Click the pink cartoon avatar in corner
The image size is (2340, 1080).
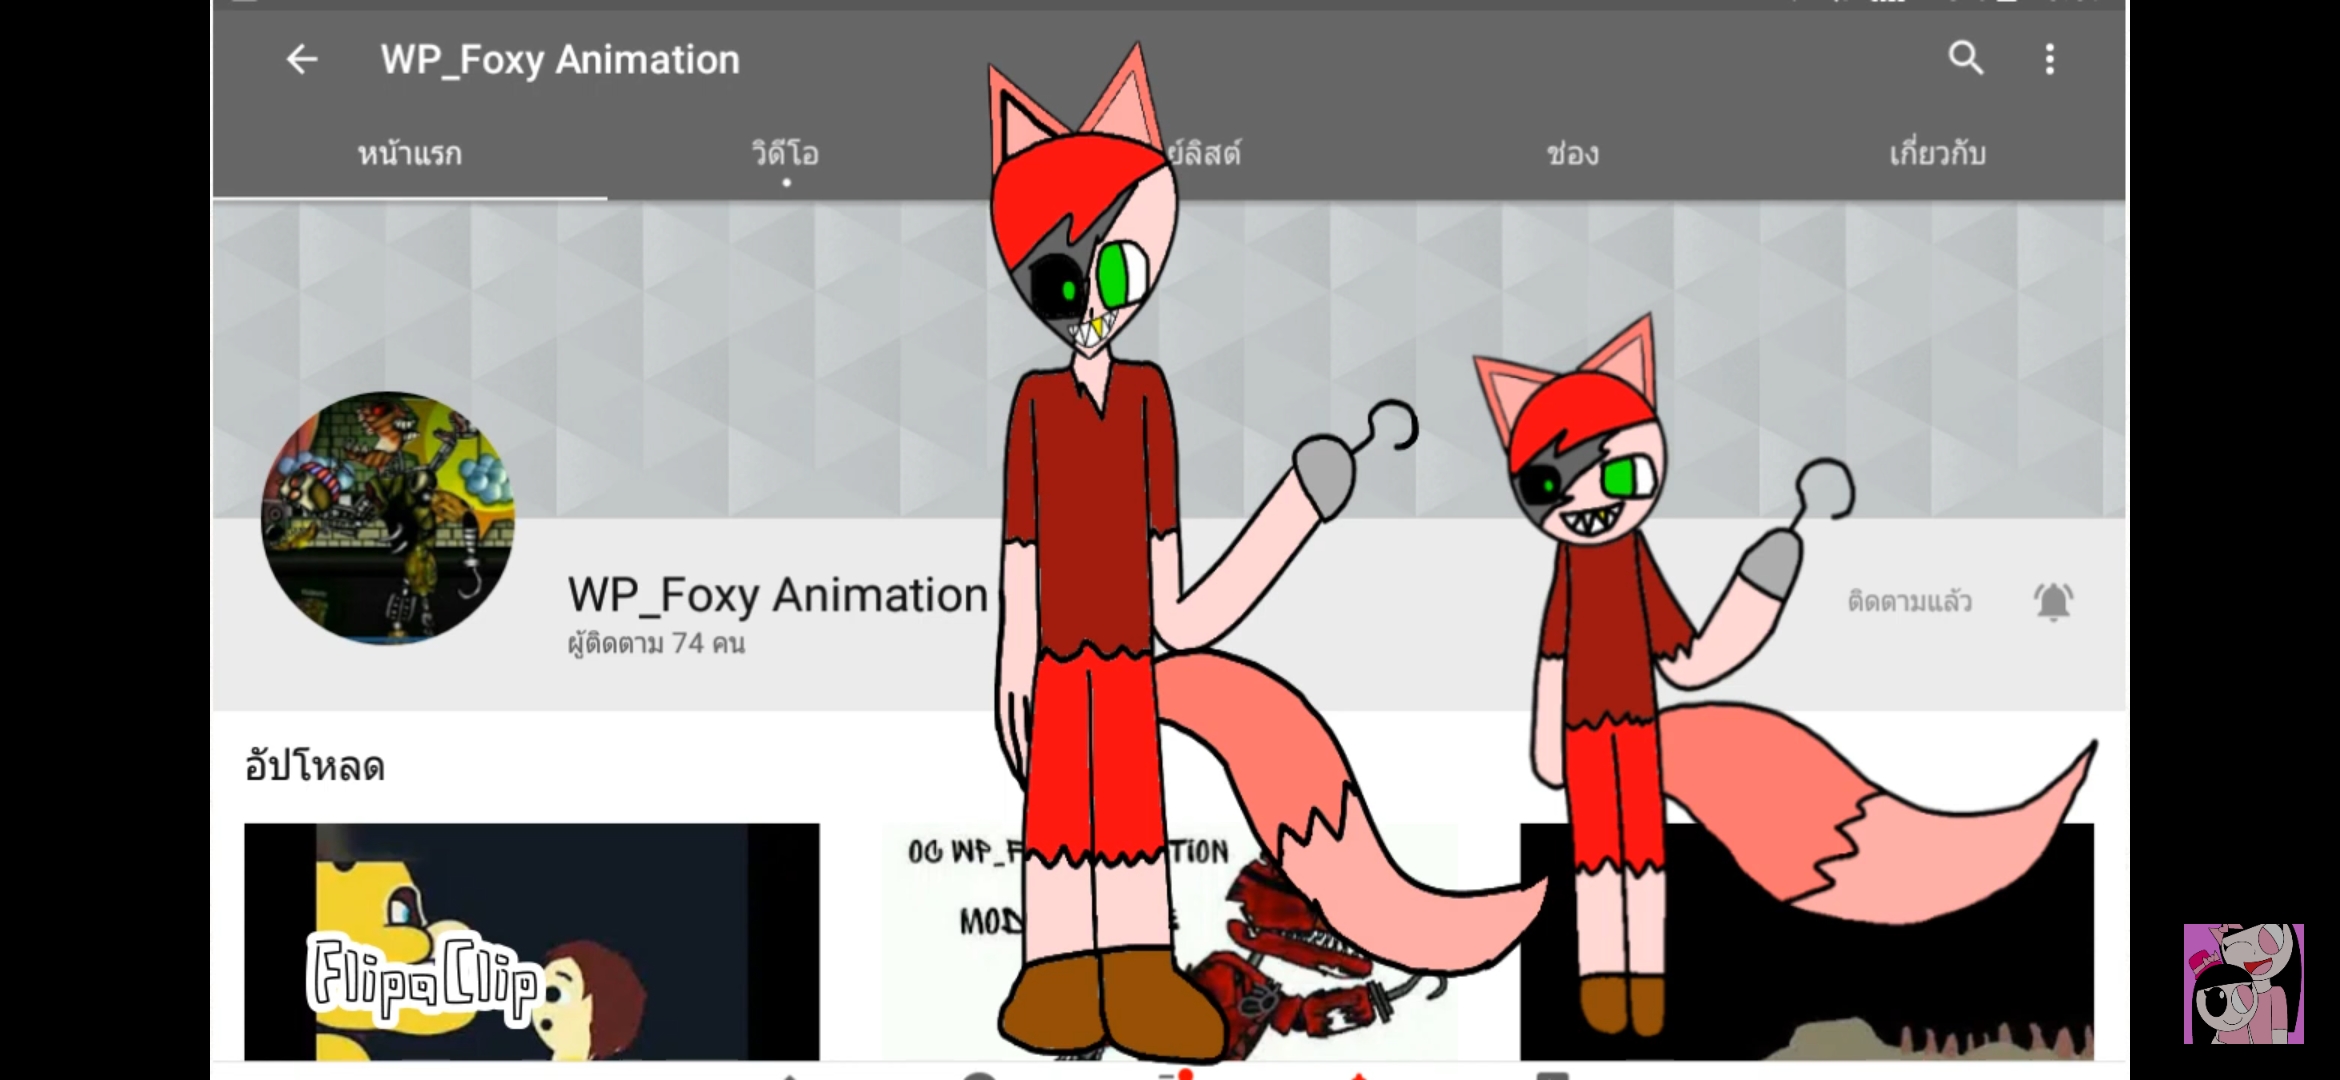click(x=2244, y=984)
